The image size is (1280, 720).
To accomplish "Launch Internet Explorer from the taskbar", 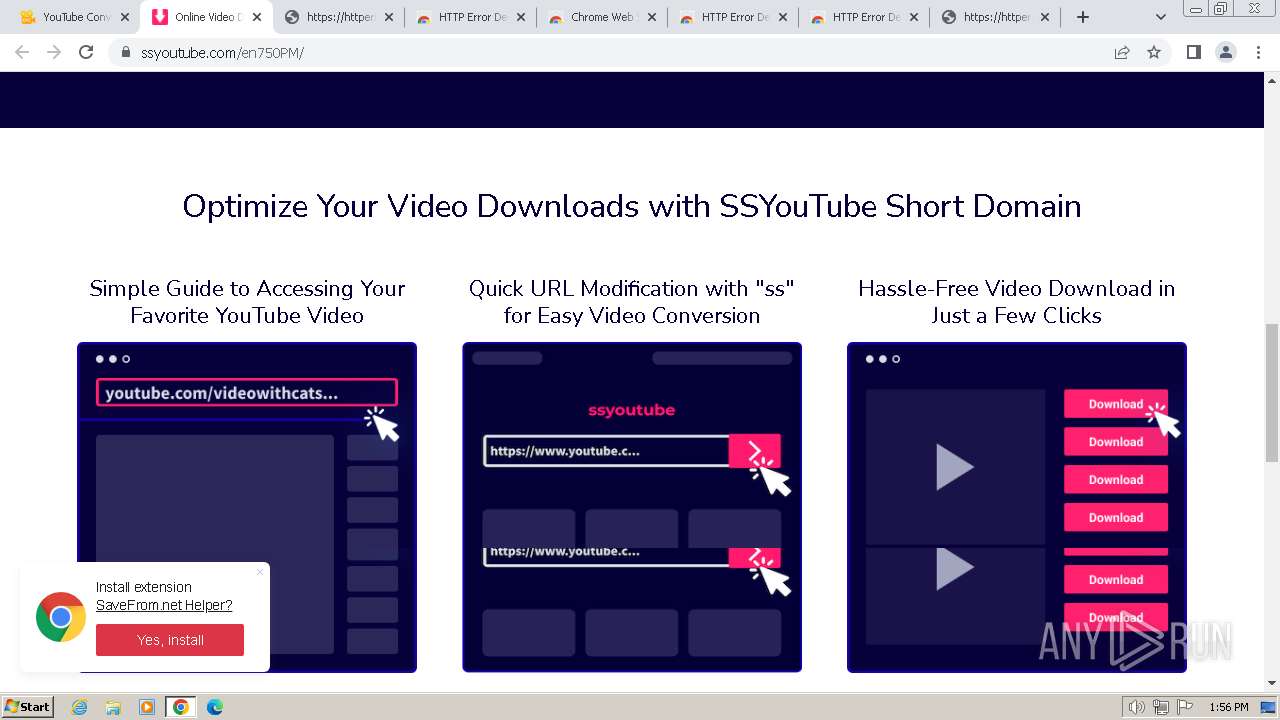I will click(80, 707).
